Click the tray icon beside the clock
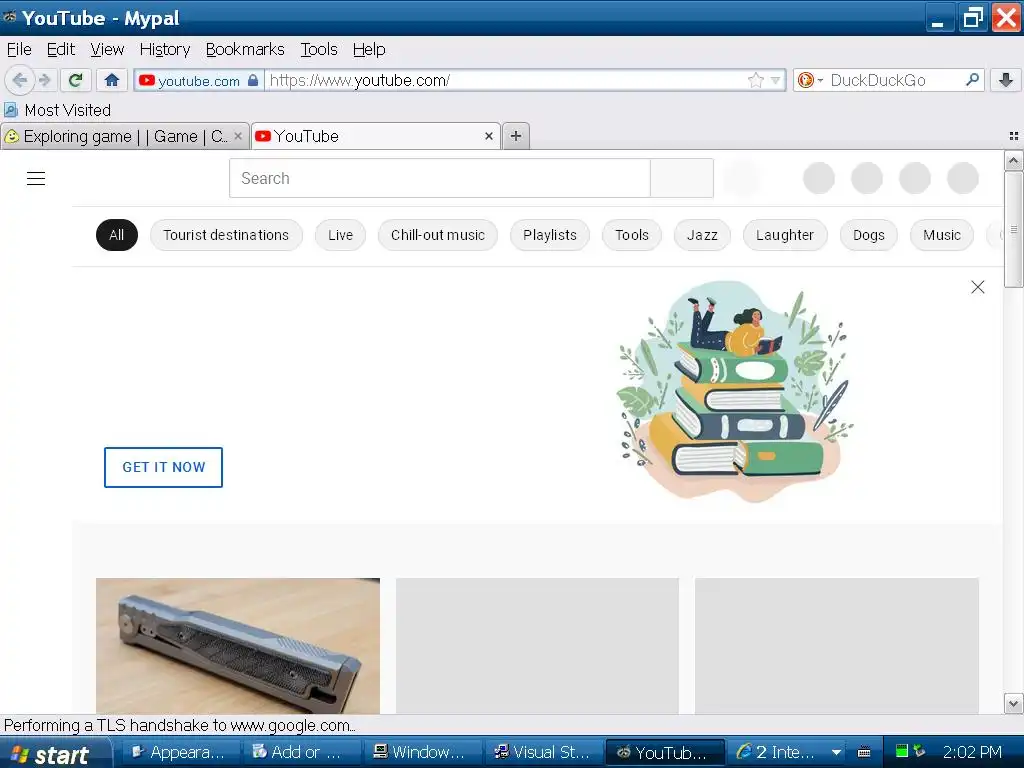1024x768 pixels. click(x=920, y=751)
